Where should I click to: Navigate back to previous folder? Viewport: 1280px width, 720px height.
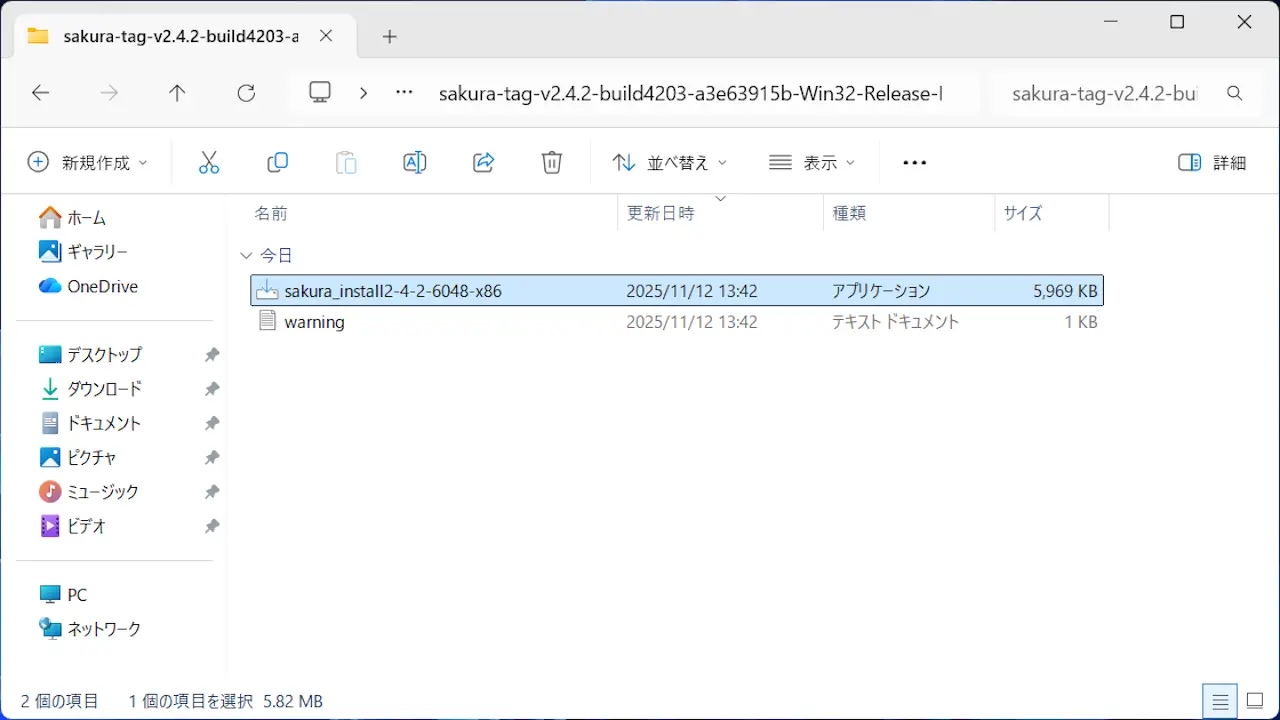(x=40, y=93)
